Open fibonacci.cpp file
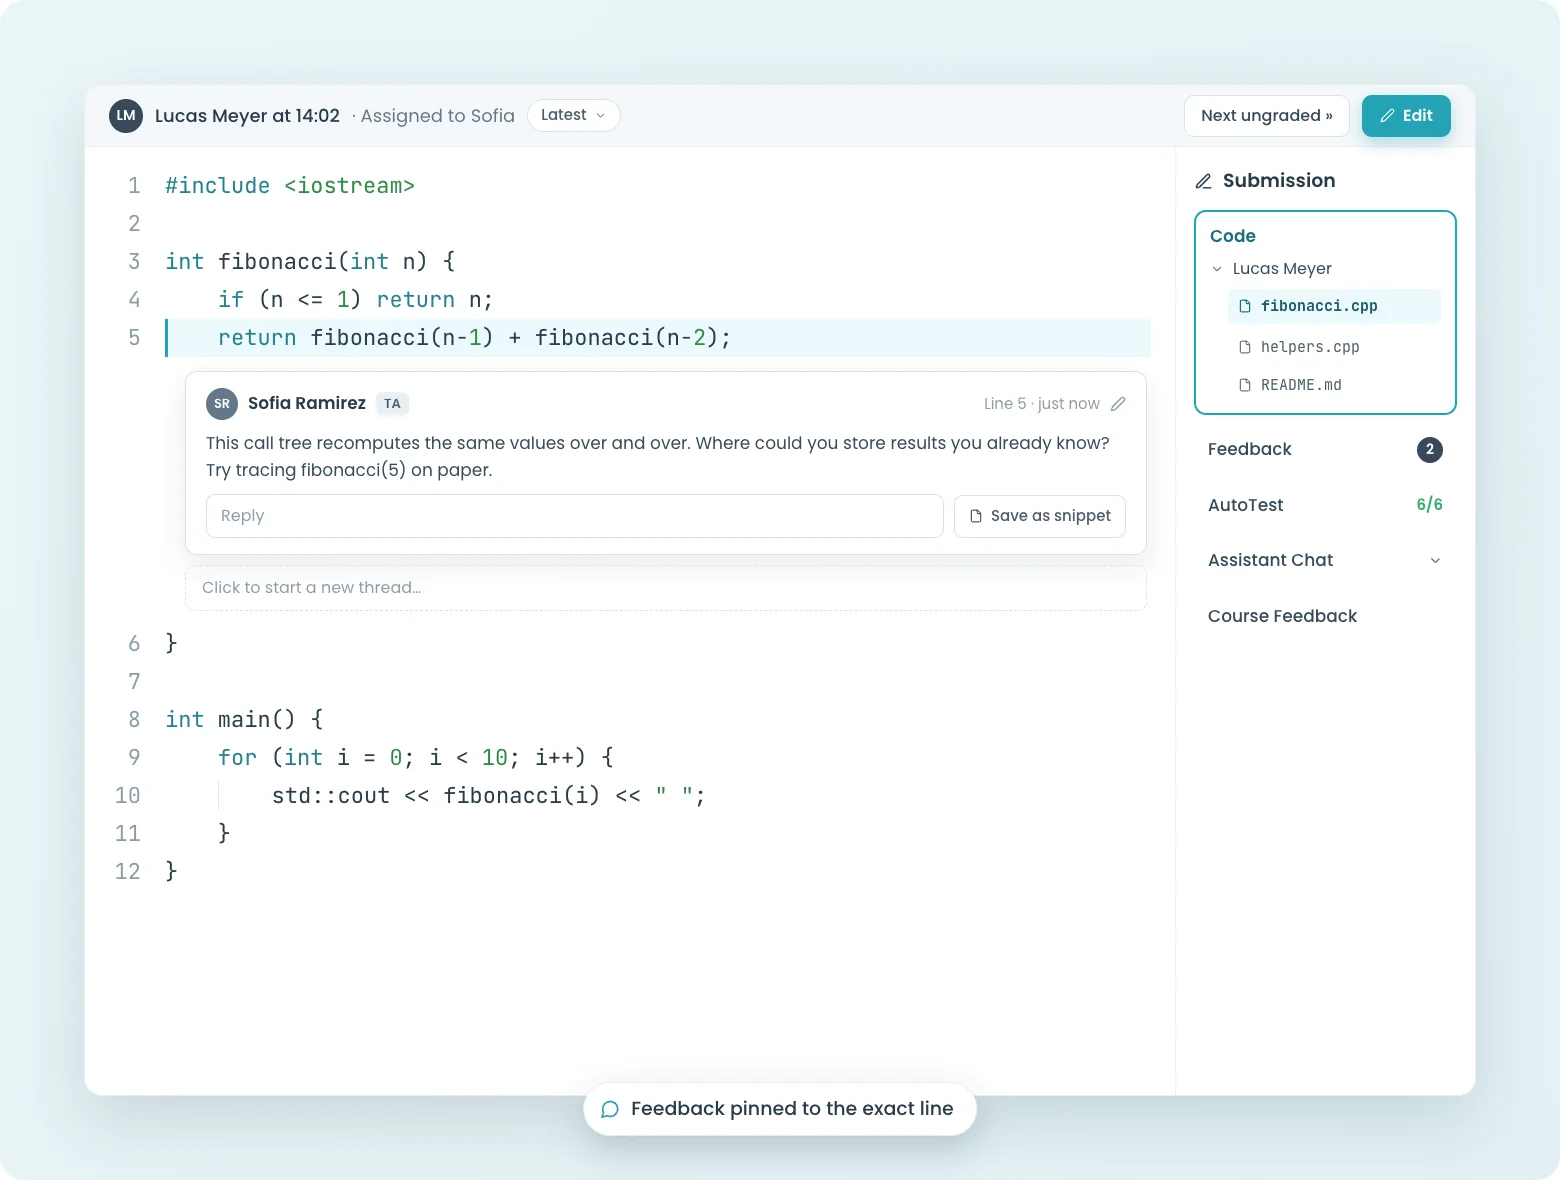The width and height of the screenshot is (1560, 1180). click(x=1334, y=306)
